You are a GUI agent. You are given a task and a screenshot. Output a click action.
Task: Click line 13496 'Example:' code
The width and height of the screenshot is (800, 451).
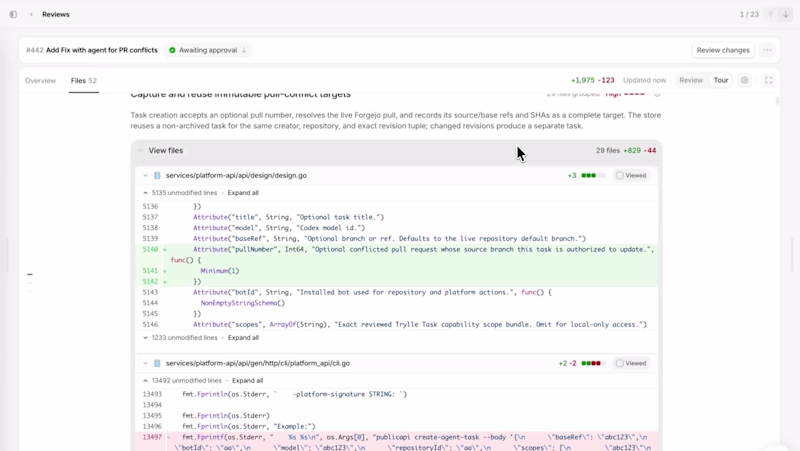(x=249, y=427)
